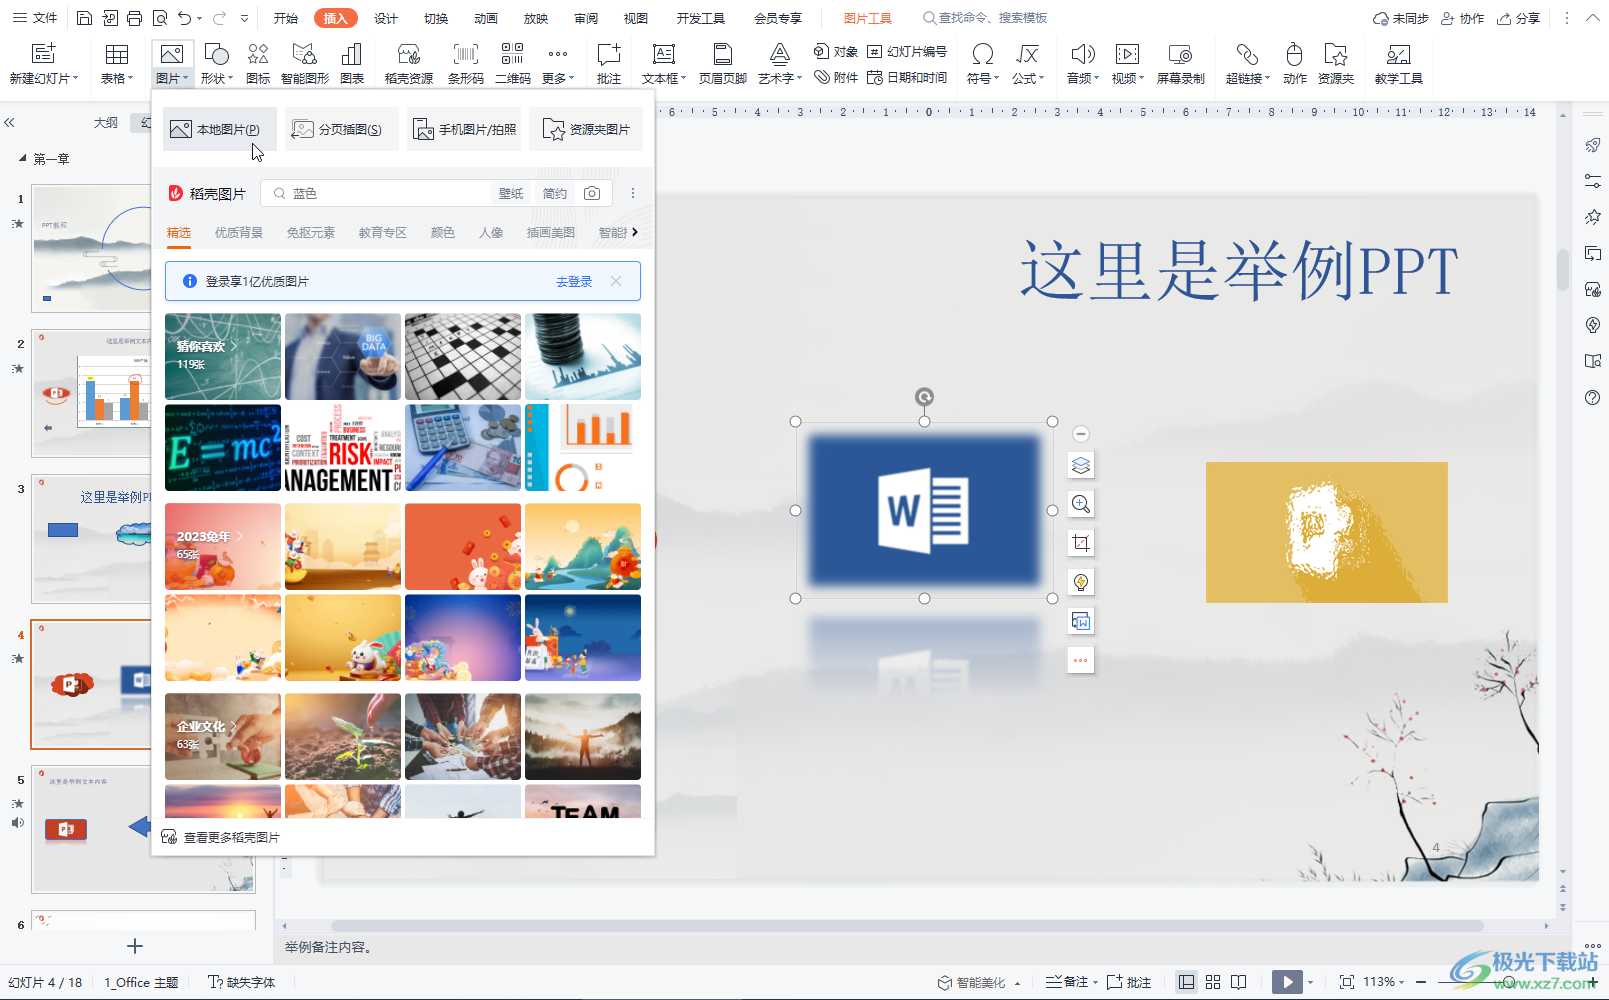Switch to 优质背景 tab
The width and height of the screenshot is (1609, 1000).
click(x=239, y=233)
